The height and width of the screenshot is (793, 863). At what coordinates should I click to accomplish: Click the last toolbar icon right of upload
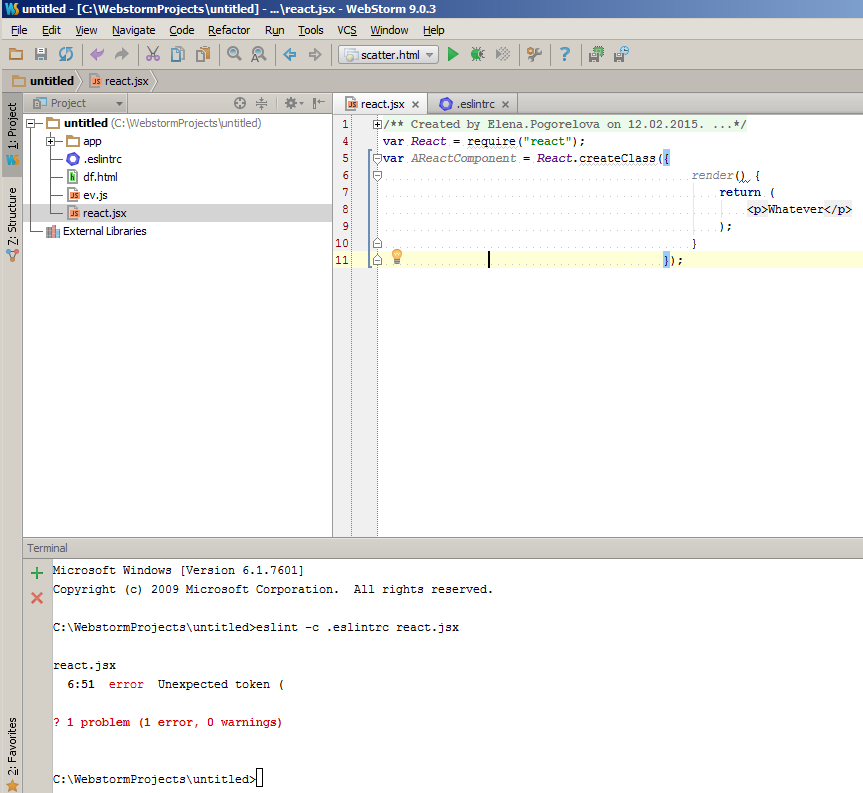621,54
